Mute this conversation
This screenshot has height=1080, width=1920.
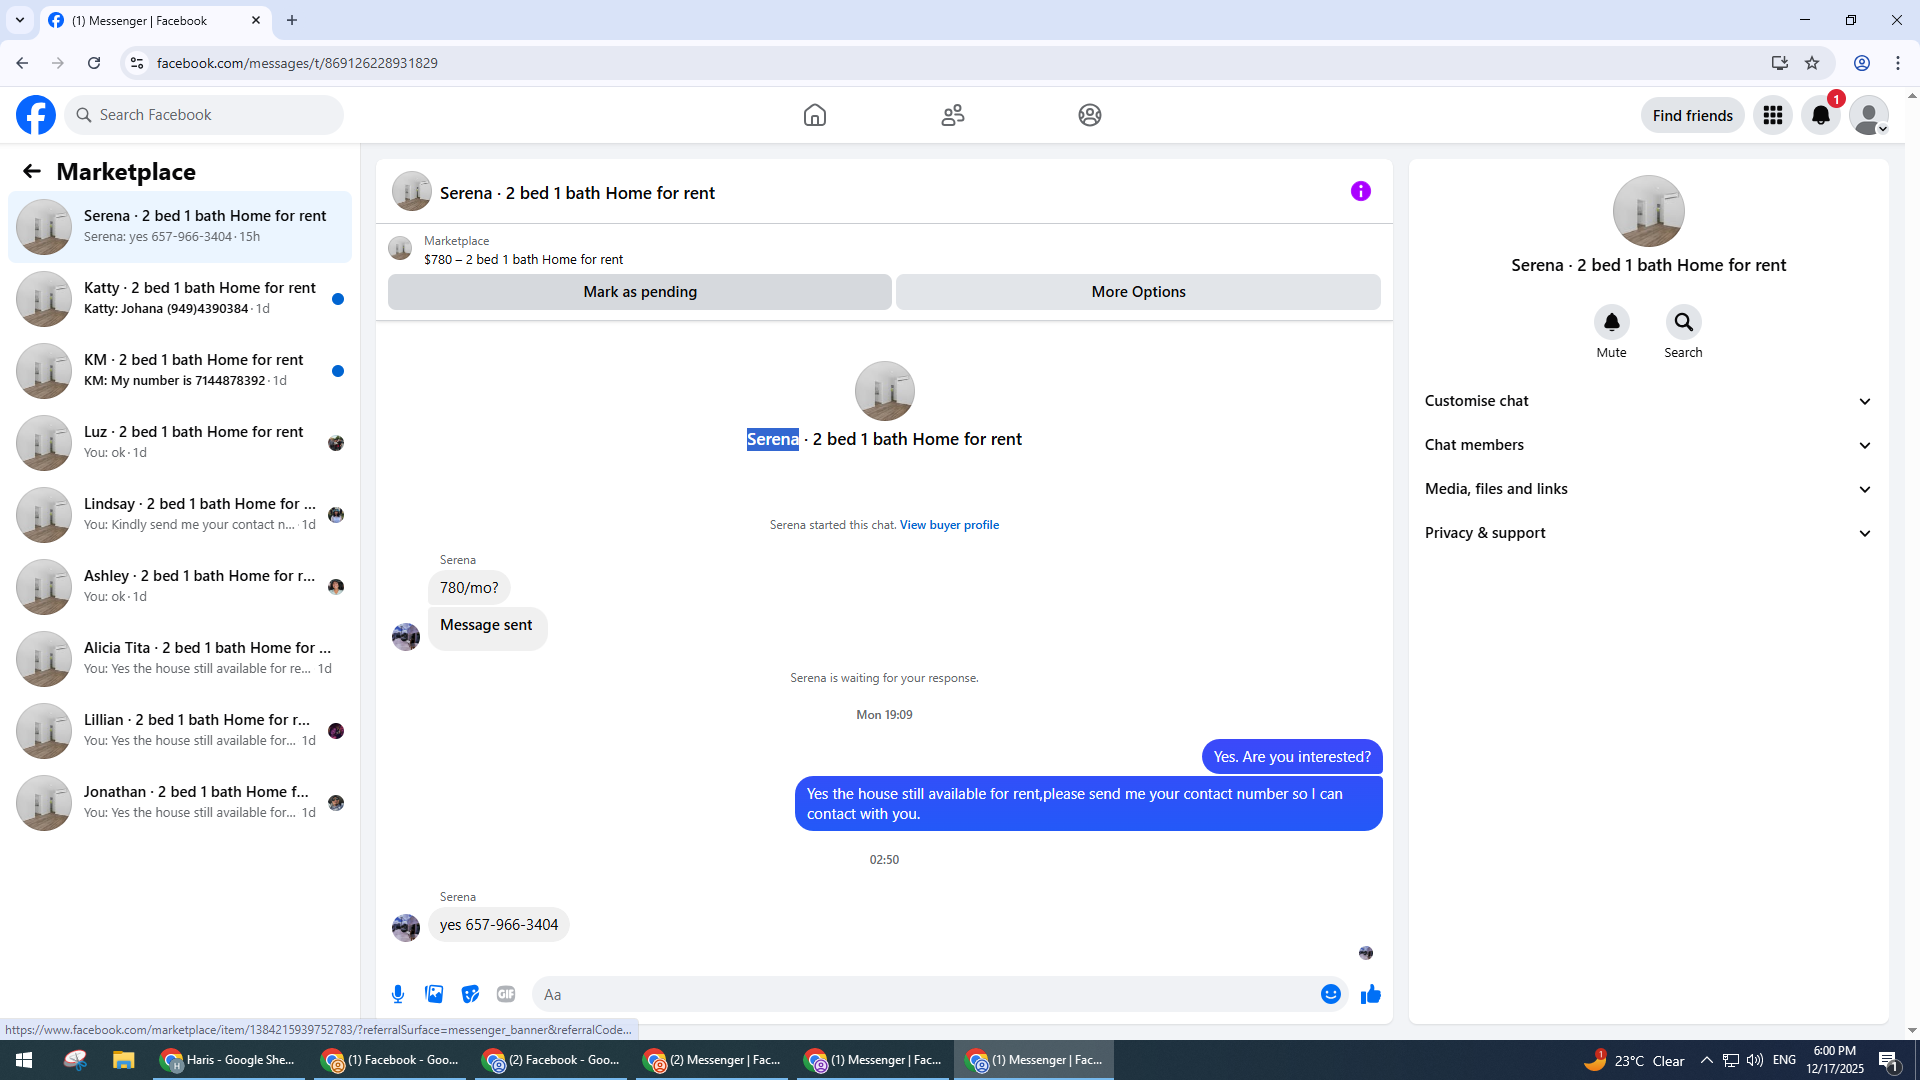coord(1611,323)
